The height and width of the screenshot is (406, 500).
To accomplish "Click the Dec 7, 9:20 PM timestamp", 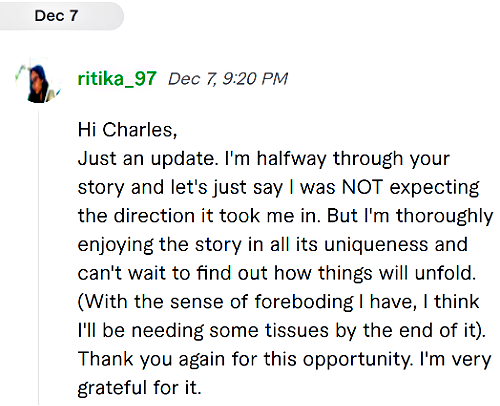I will (228, 79).
